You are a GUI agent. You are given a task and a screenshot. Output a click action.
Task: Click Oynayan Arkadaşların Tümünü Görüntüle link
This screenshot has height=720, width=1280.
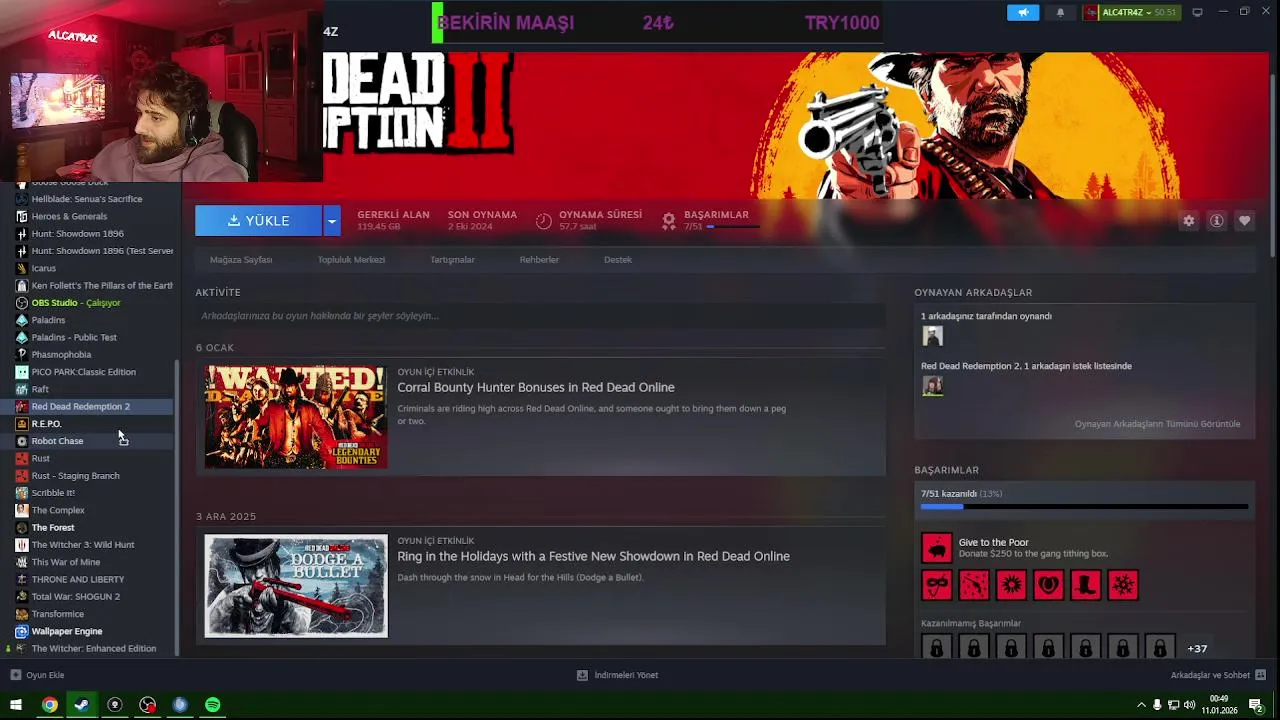(1157, 424)
